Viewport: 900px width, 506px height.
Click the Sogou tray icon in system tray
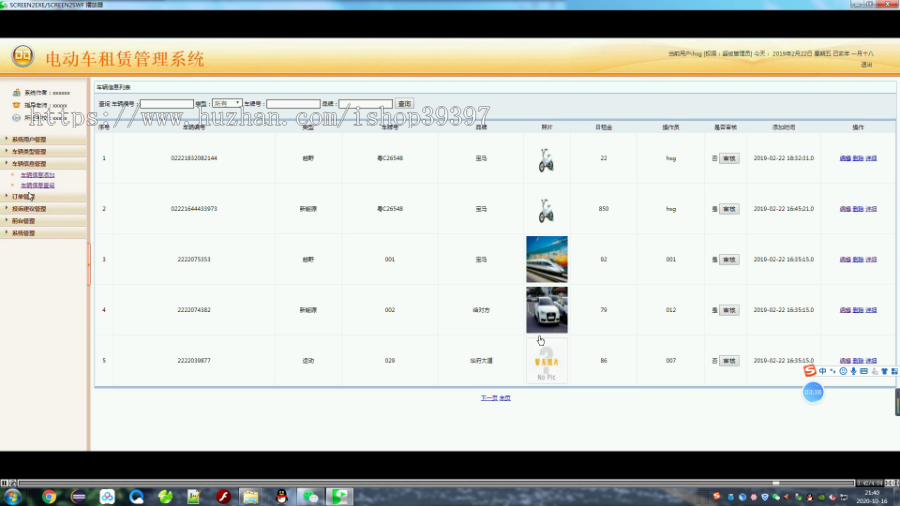pos(716,496)
